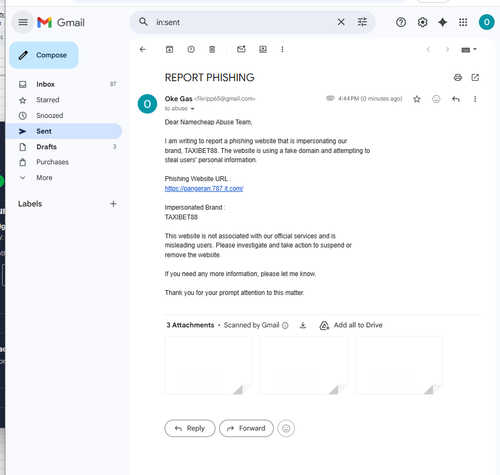
Task: Open the third attachment thumbnail
Action: (x=399, y=365)
